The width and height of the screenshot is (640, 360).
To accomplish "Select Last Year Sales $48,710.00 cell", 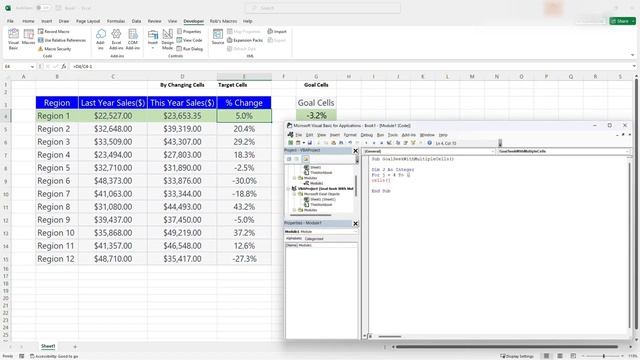I will pyautogui.click(x=113, y=259).
